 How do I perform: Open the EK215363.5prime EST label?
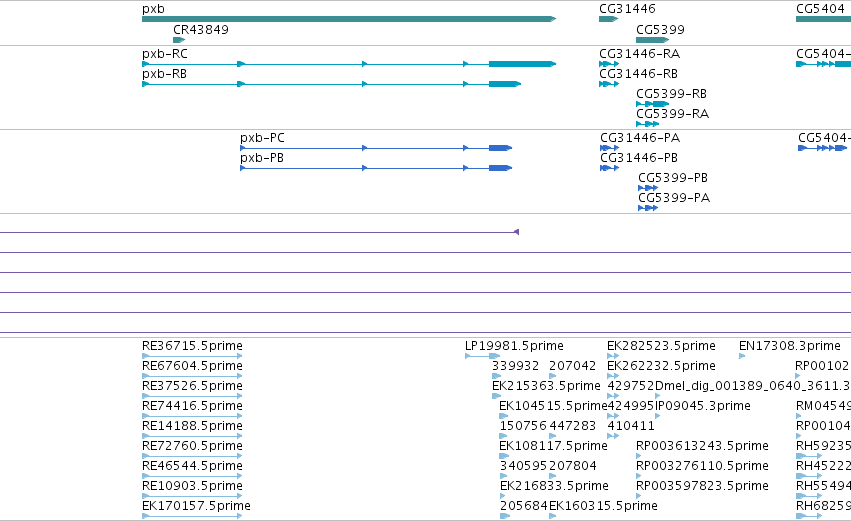coord(547,386)
